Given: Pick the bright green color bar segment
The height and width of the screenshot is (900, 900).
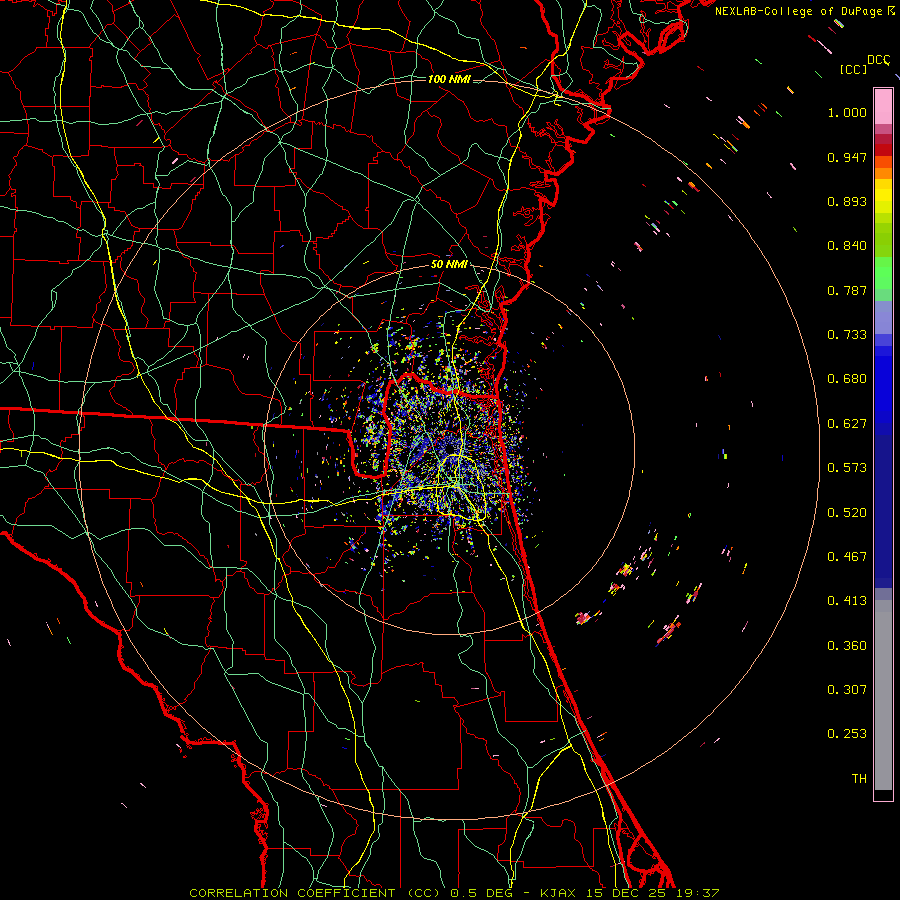Looking at the screenshot, I should [x=883, y=273].
